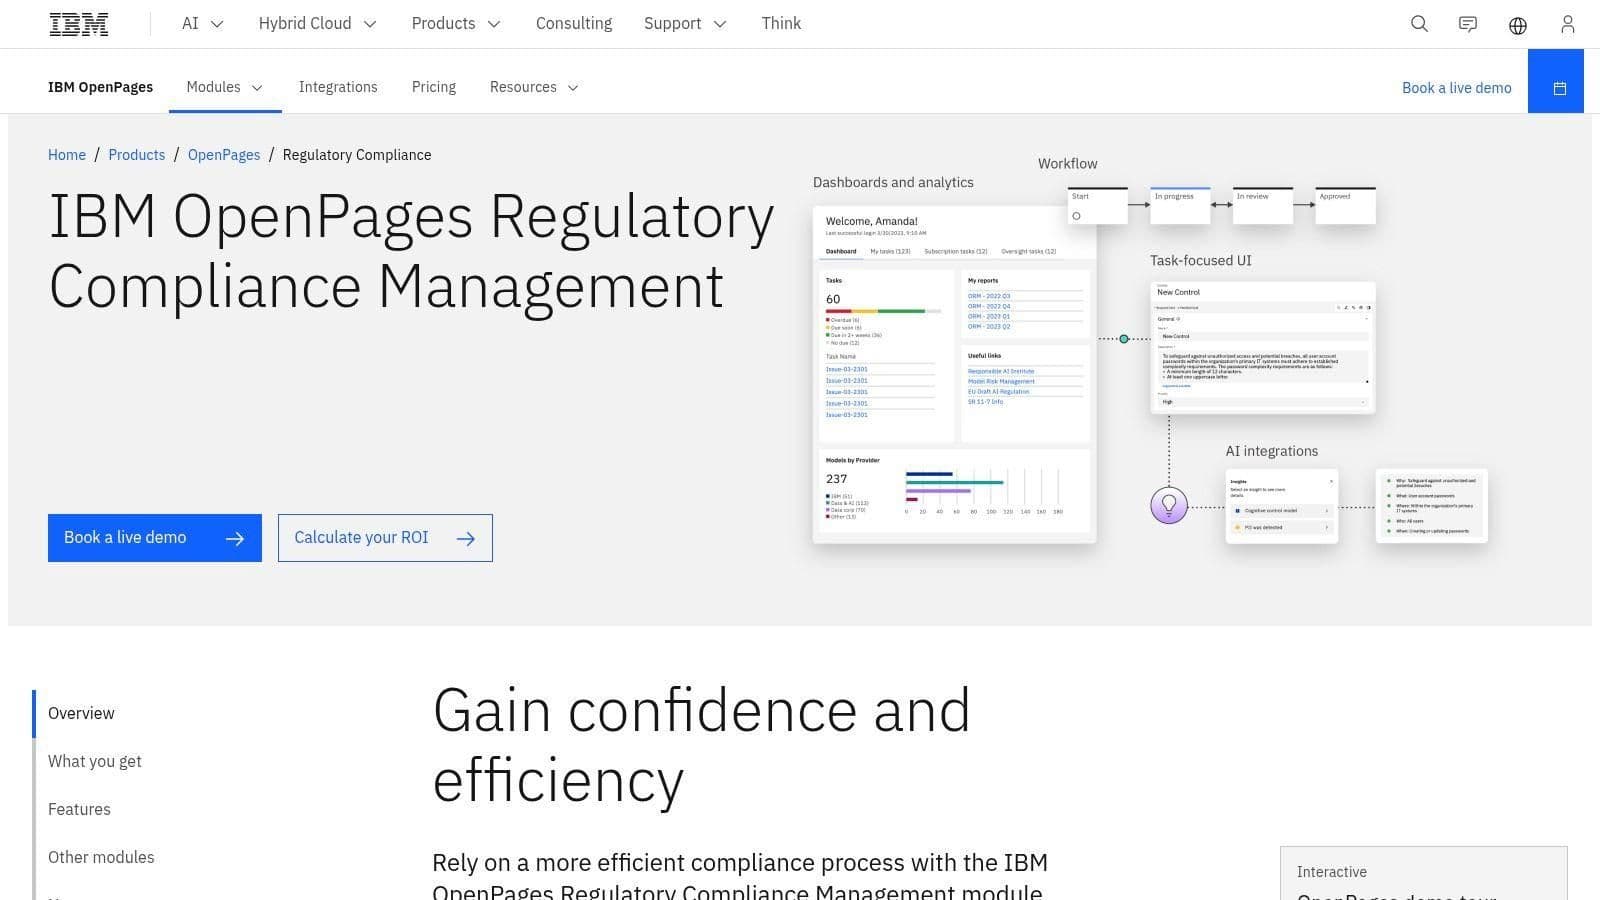Expand the Resources dropdown

[533, 87]
